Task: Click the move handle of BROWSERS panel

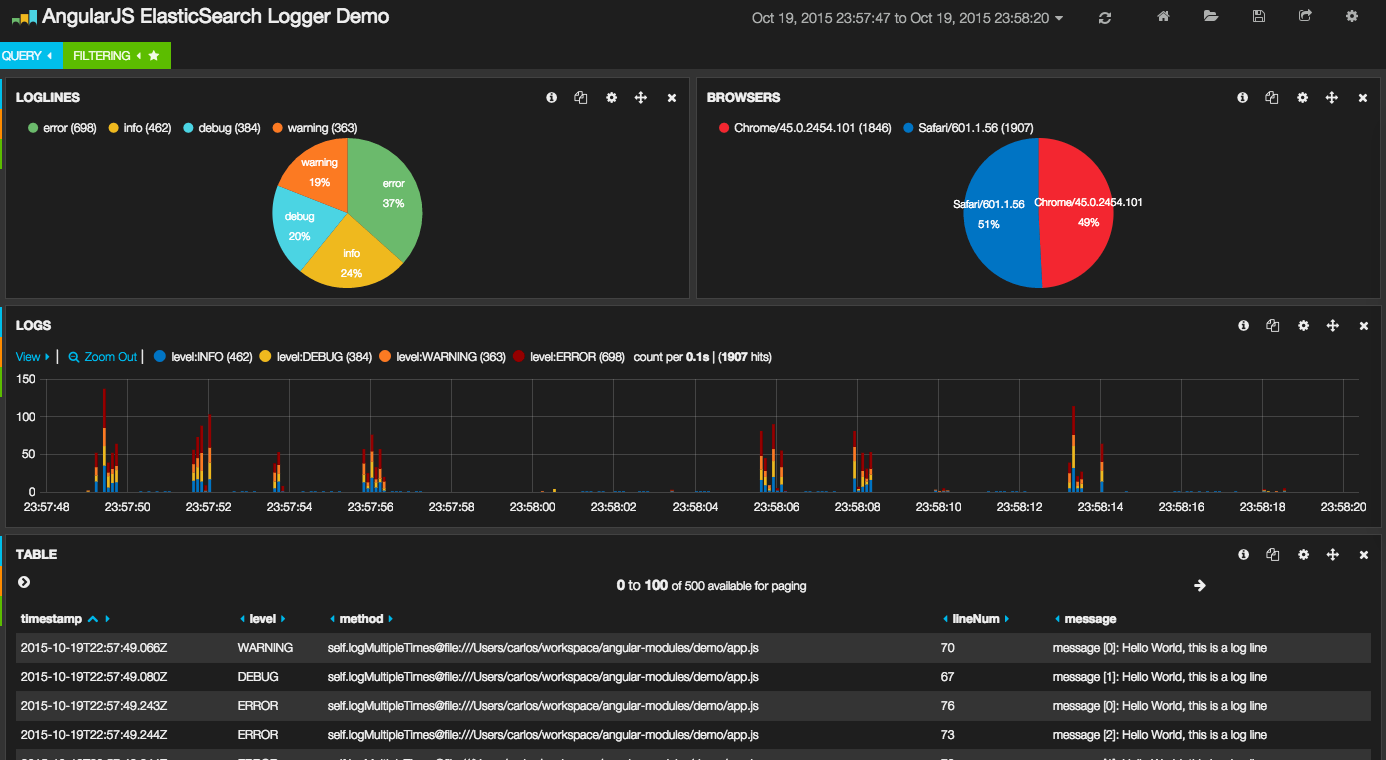Action: [x=1332, y=98]
